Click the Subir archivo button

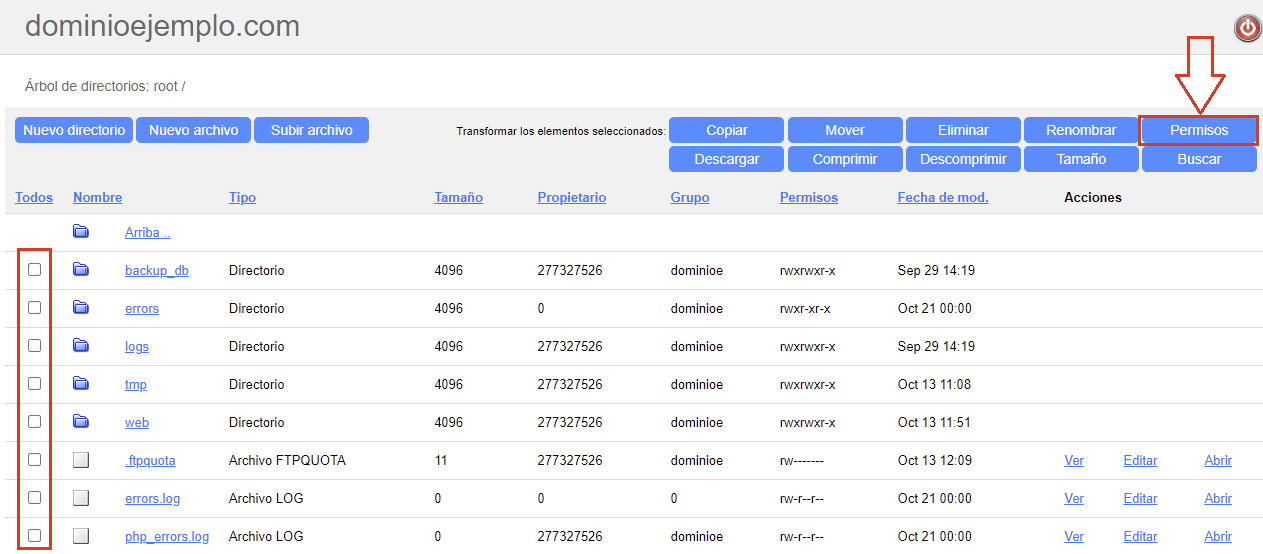(x=311, y=130)
